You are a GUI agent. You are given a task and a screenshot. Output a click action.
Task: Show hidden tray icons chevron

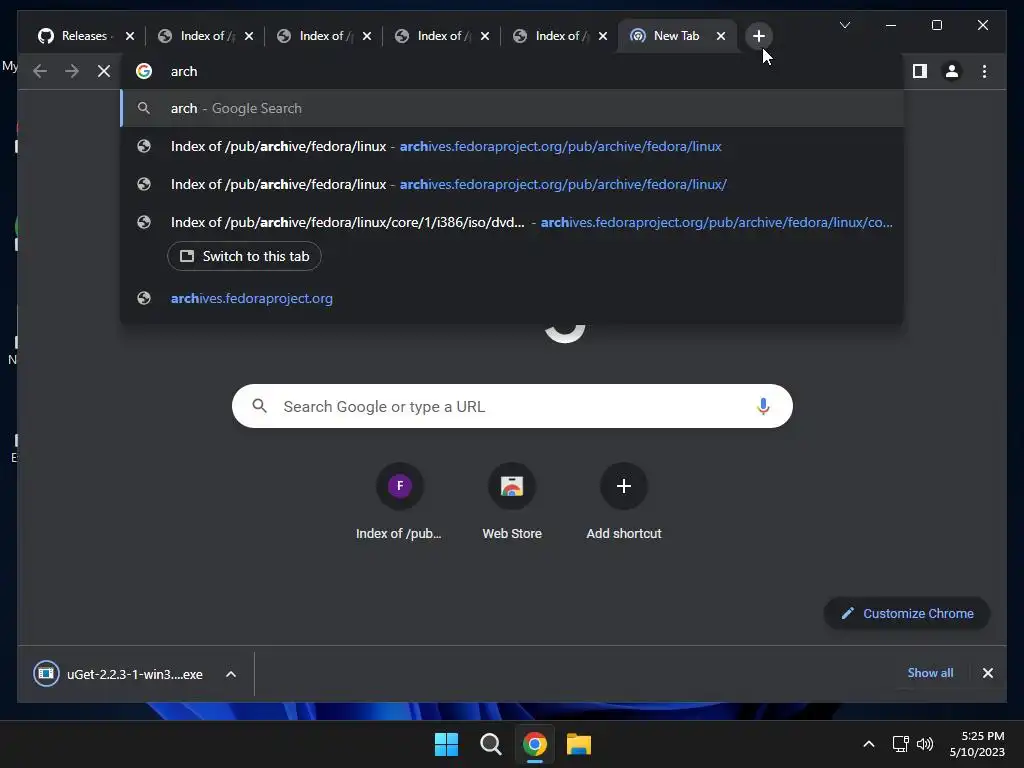[x=869, y=744]
